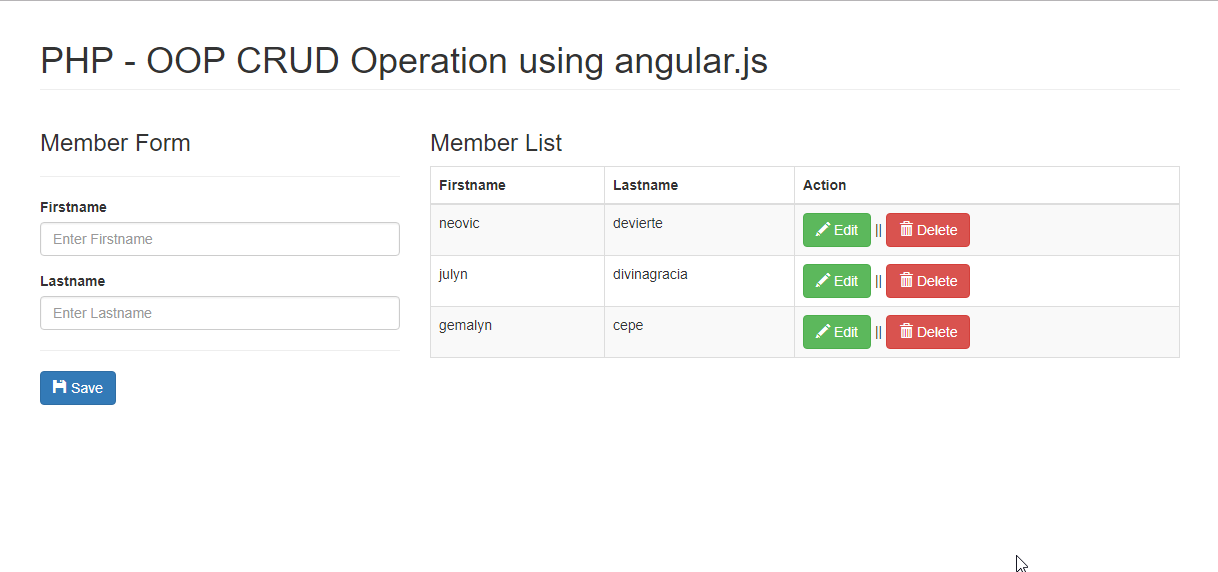This screenshot has height=572, width=1218.
Task: Focus the Enter Lastname input field
Action: pyautogui.click(x=220, y=313)
